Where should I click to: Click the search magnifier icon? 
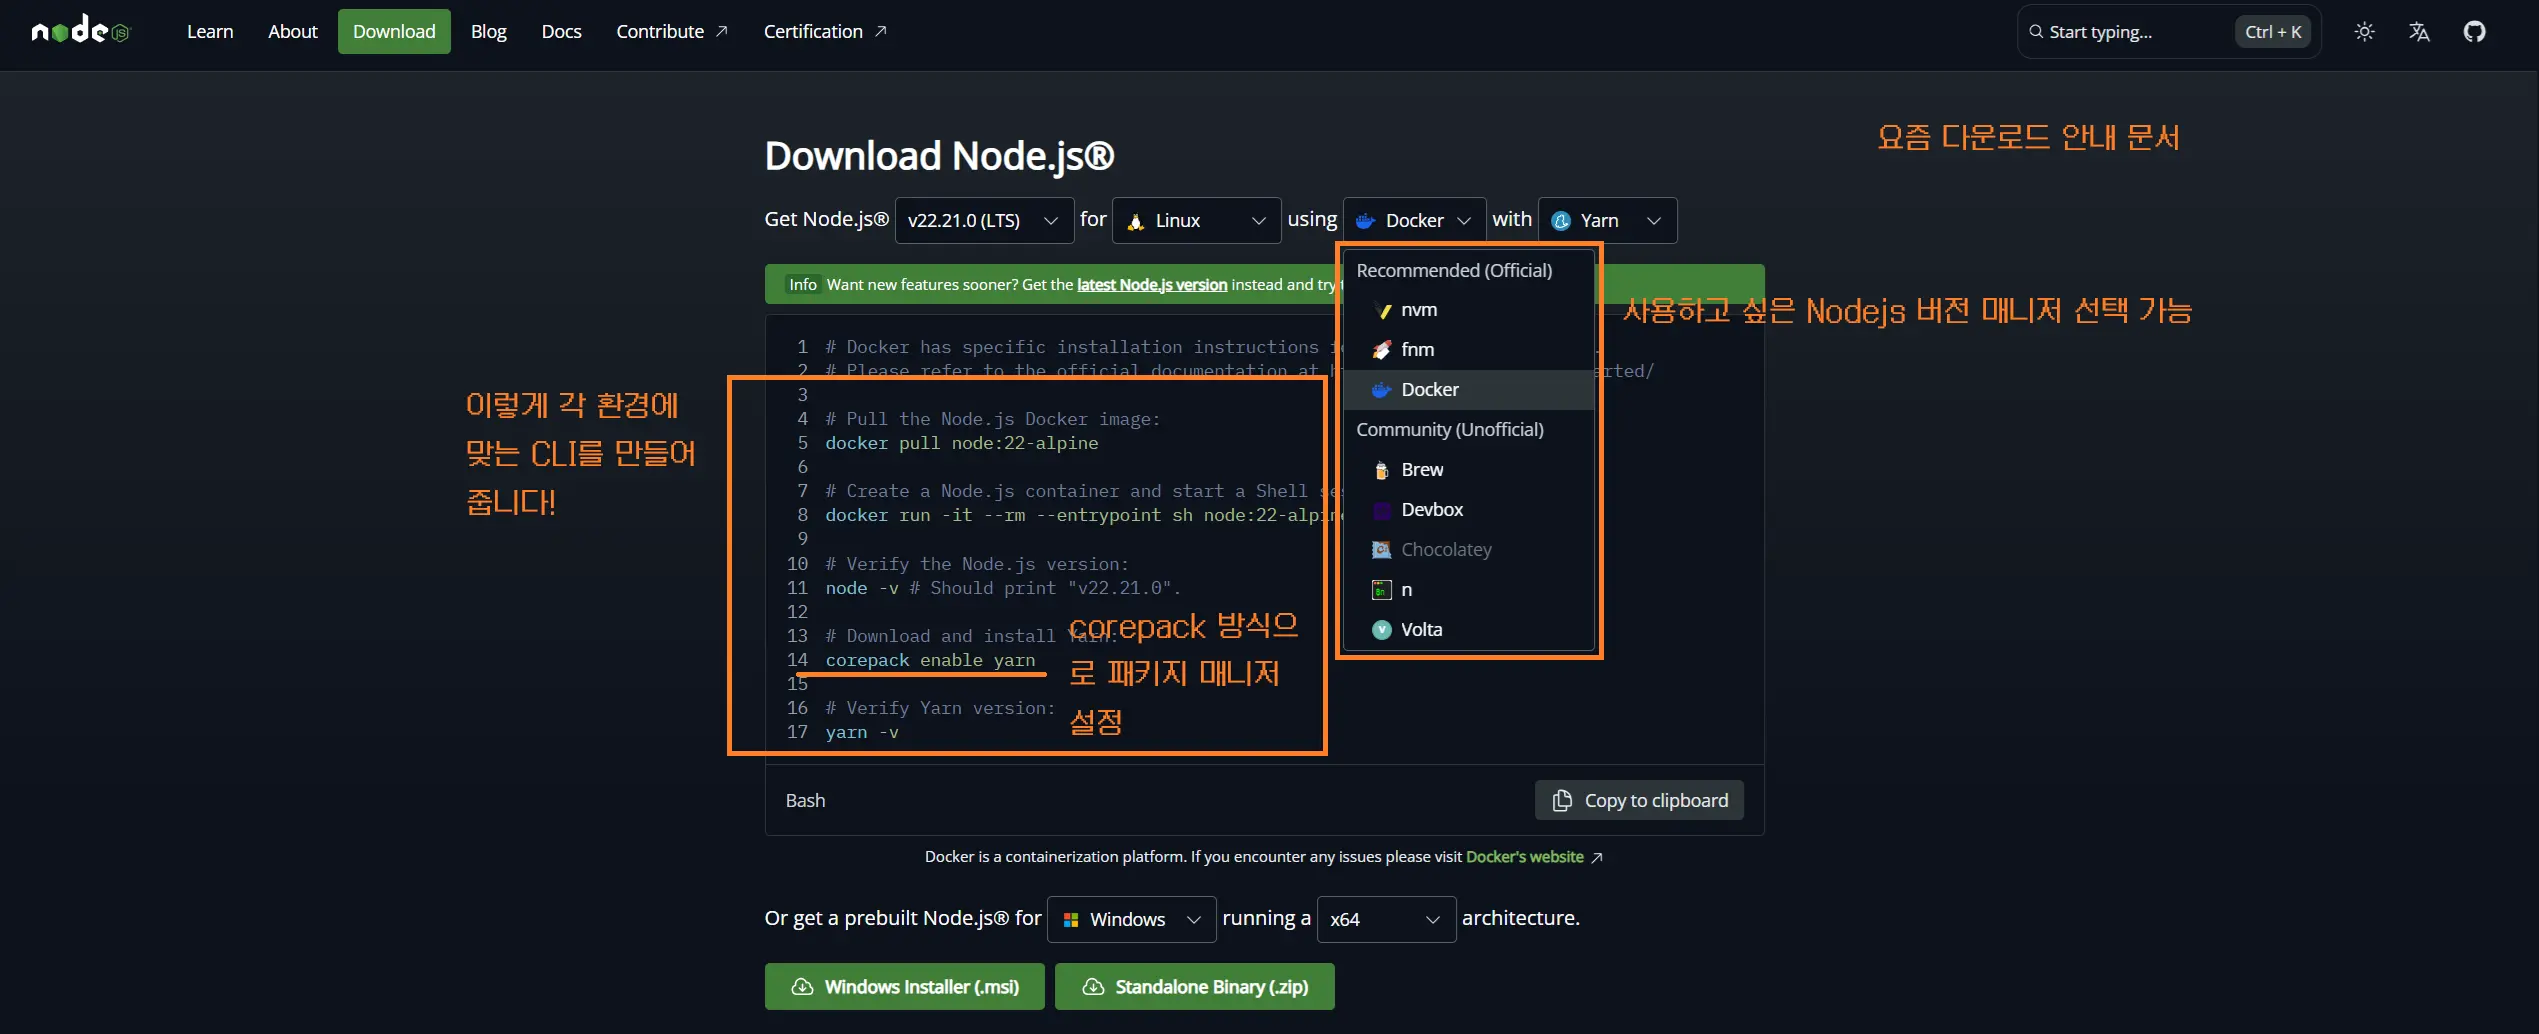coord(2036,31)
